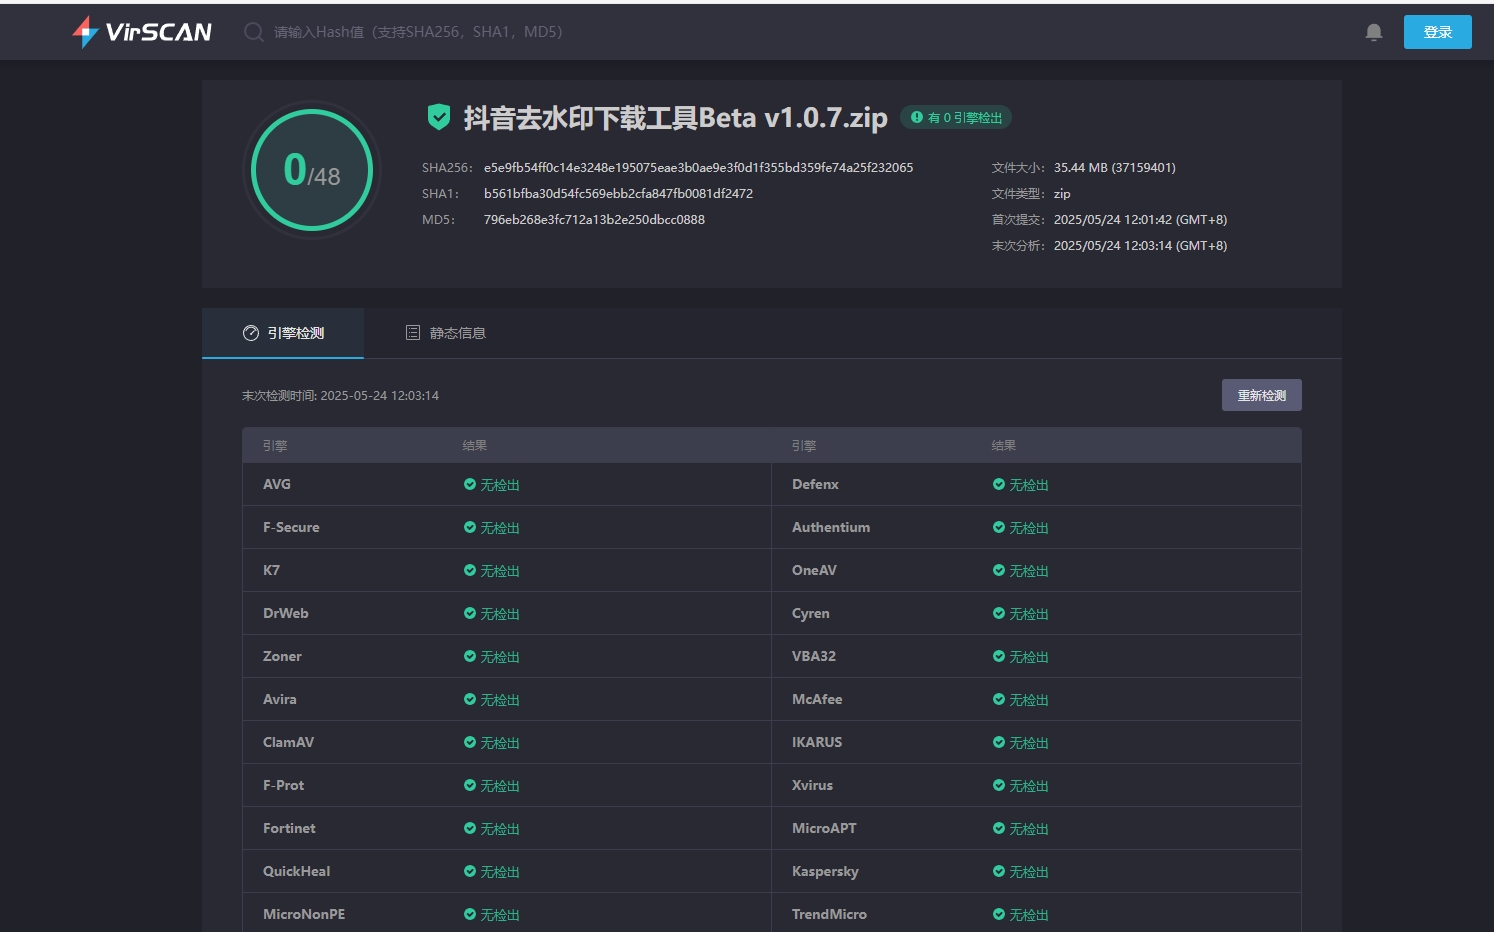The height and width of the screenshot is (932, 1494).
Task: Select the K7 engine name
Action: (x=271, y=570)
